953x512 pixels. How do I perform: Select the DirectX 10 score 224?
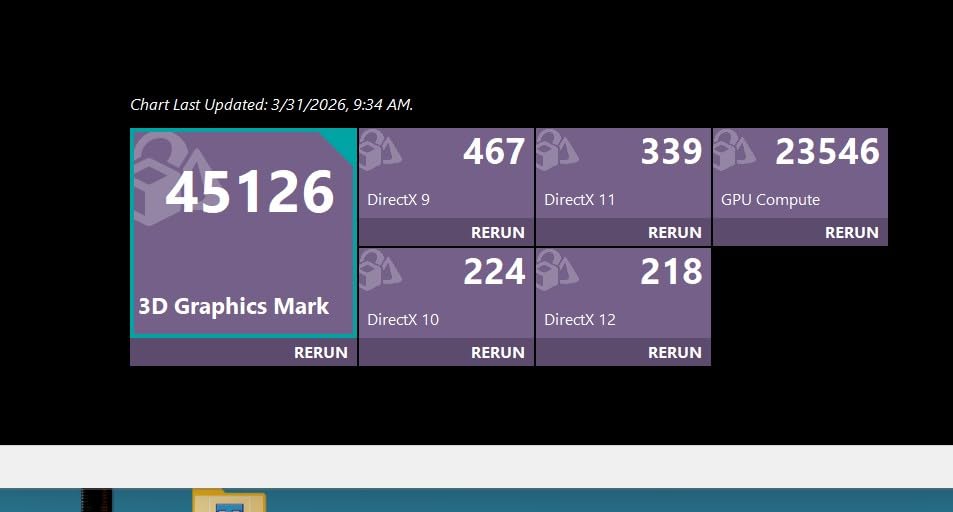click(494, 271)
